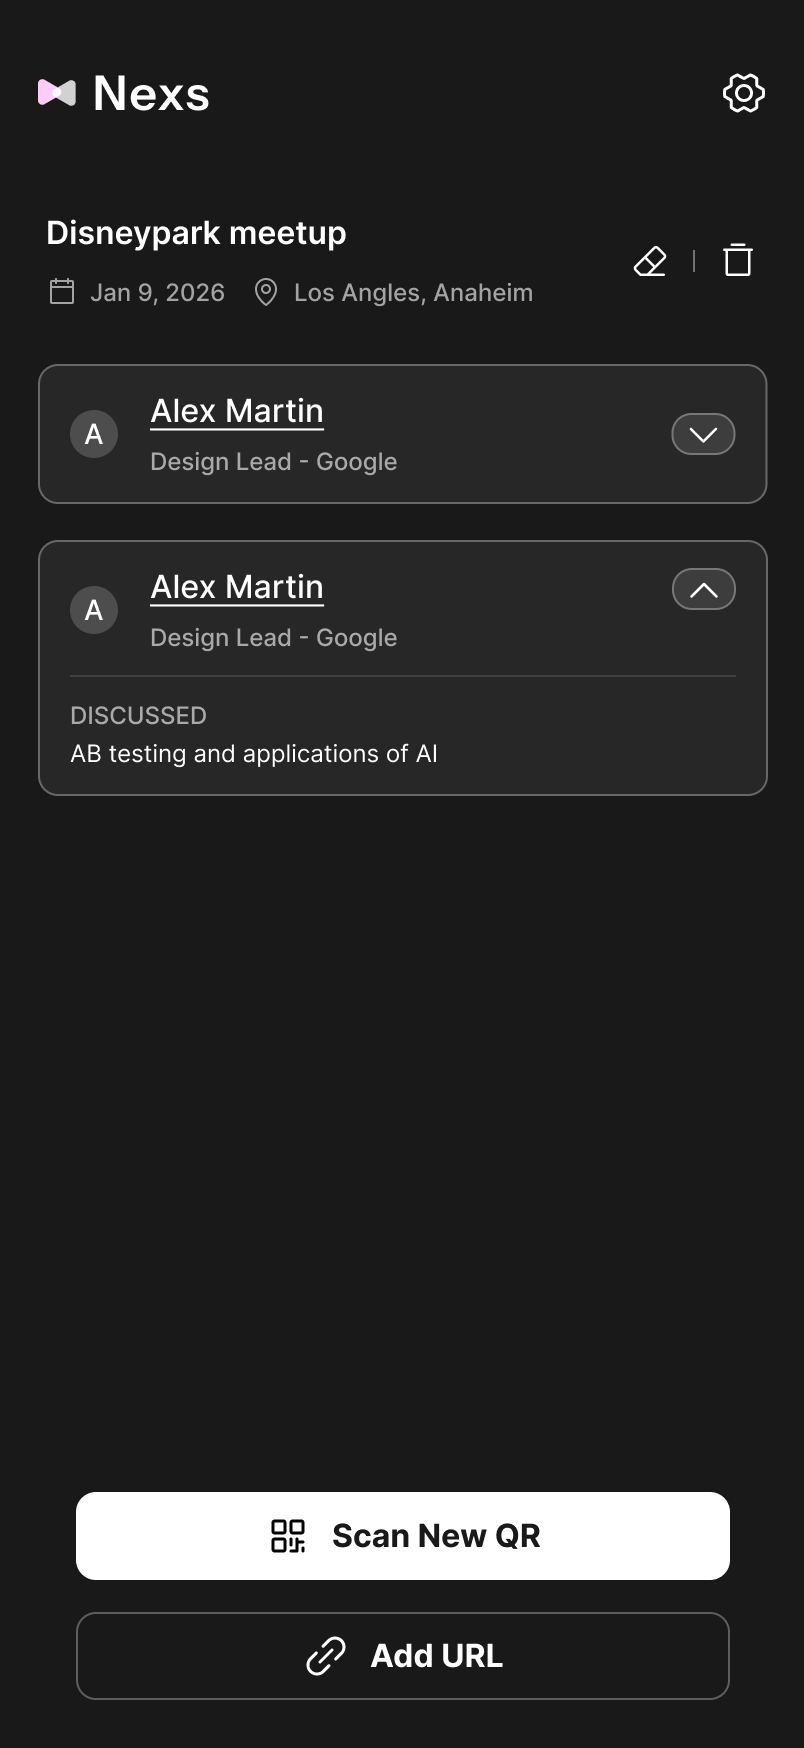Click the Nexs bow-tie logo icon
This screenshot has height=1748, width=804.
[x=57, y=93]
